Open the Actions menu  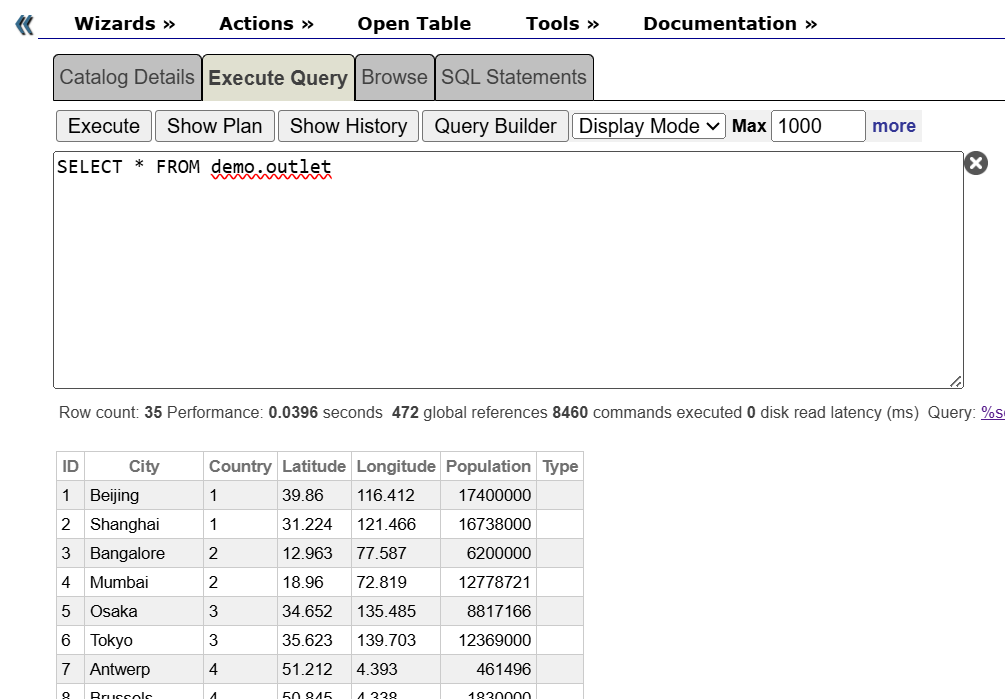pyautogui.click(x=266, y=24)
